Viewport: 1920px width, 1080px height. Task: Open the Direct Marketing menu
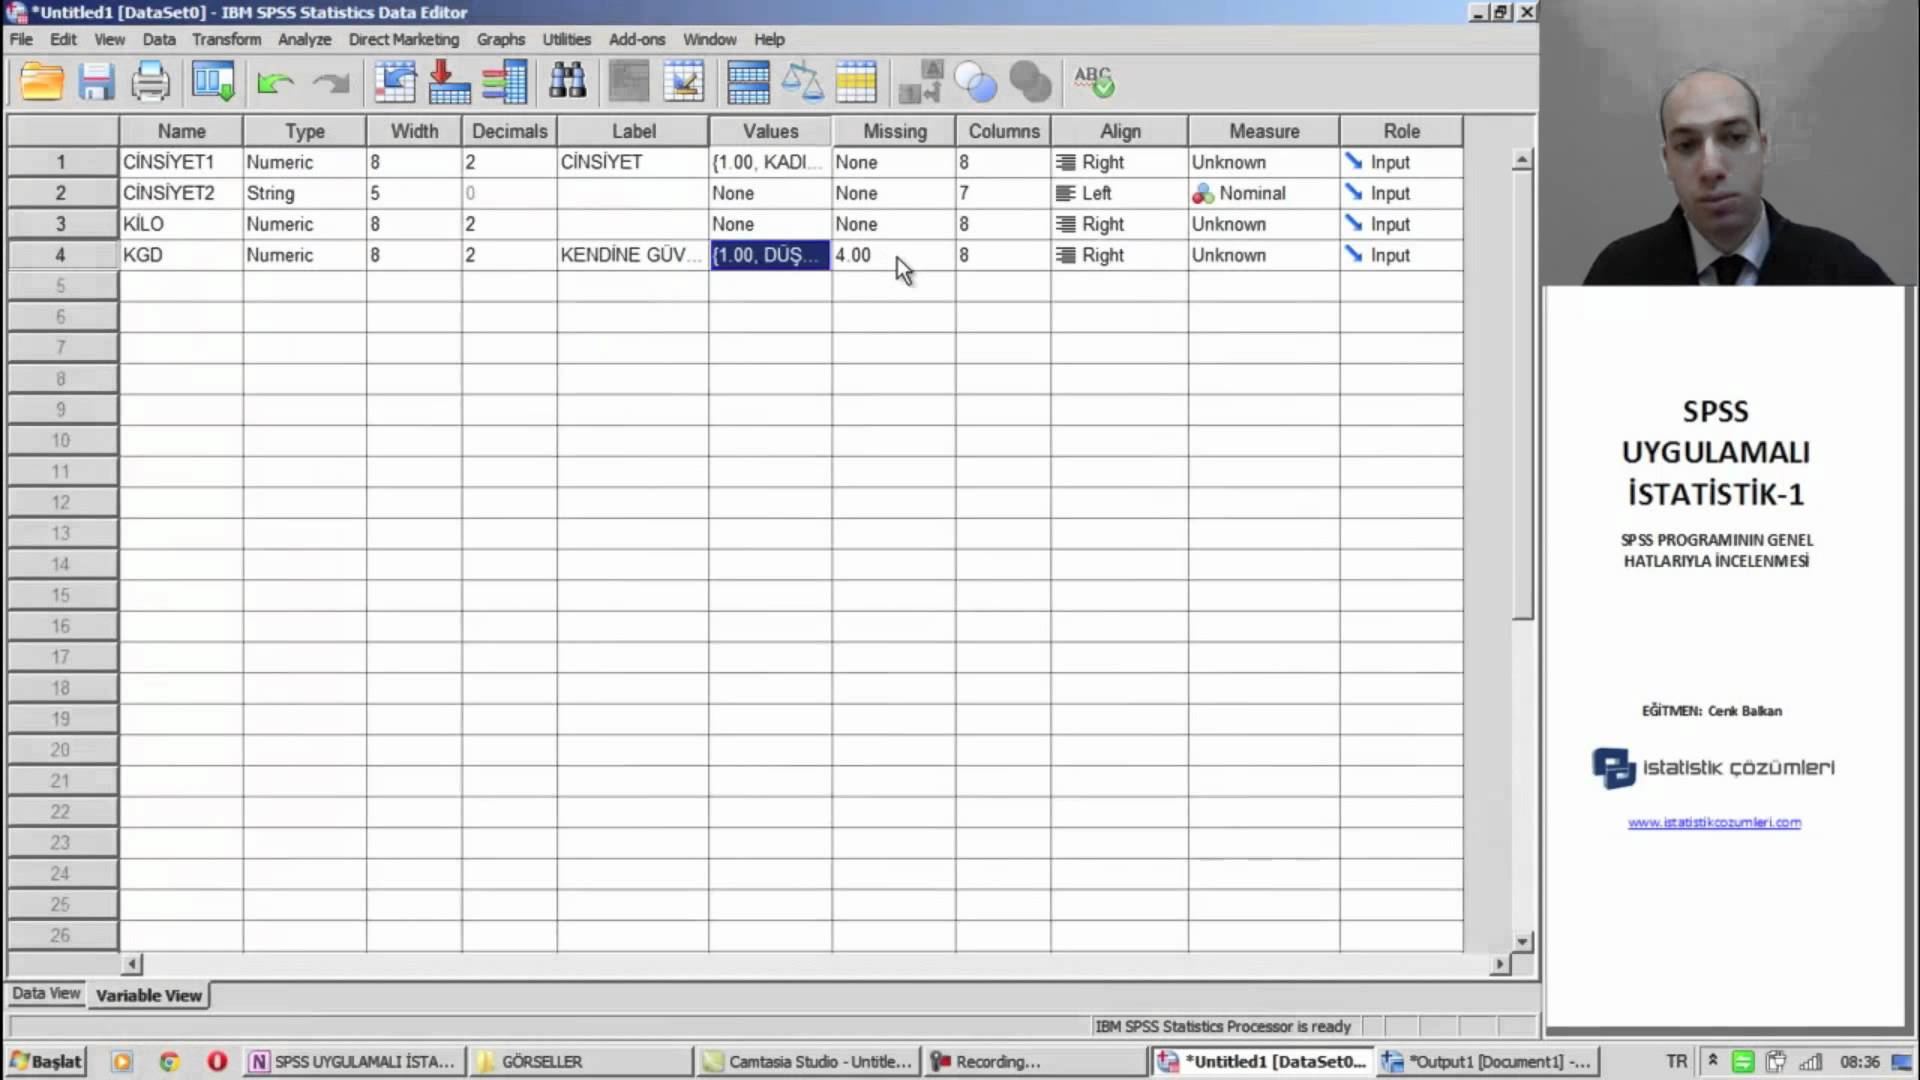click(x=403, y=39)
